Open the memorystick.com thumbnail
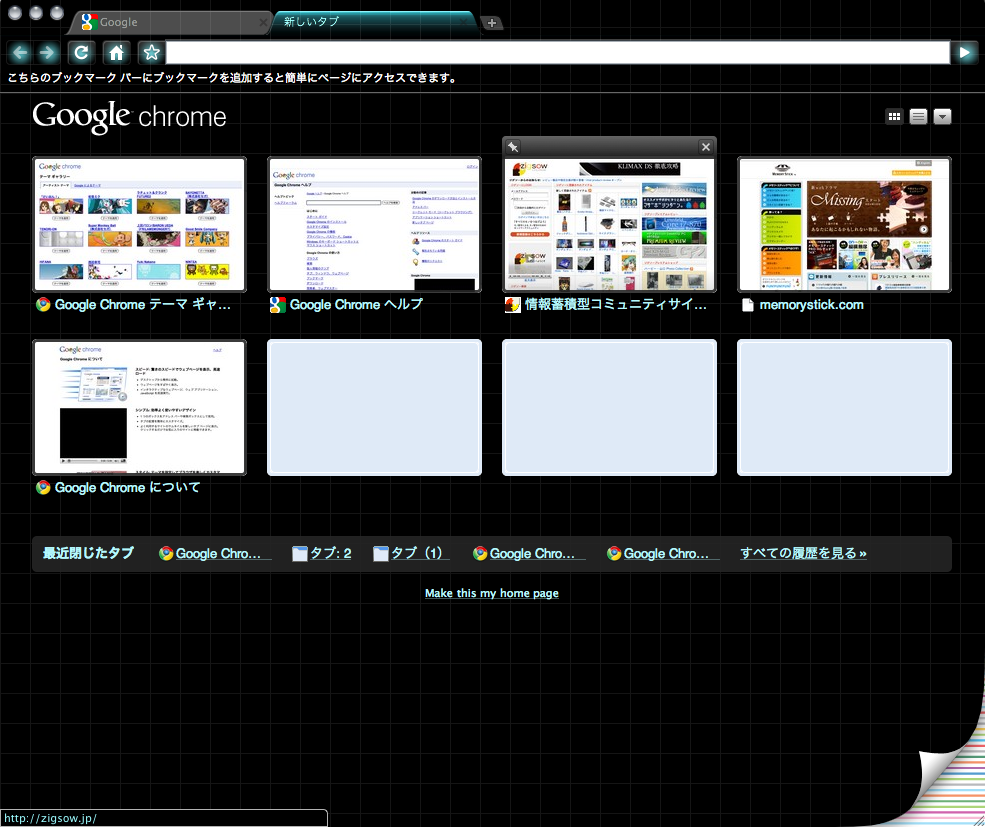This screenshot has height=827, width=985. pos(844,224)
